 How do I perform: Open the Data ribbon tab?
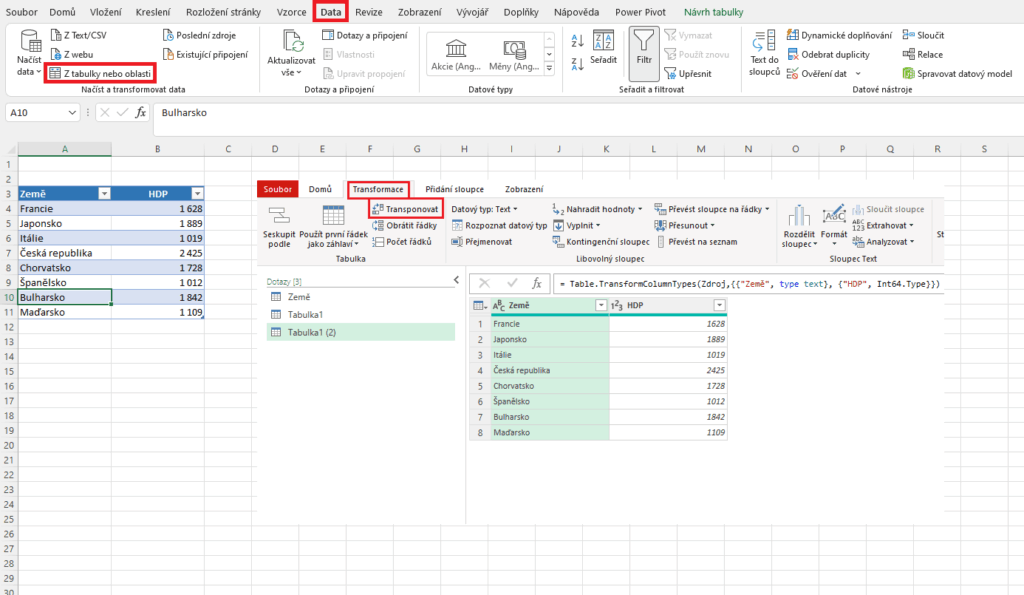coord(330,12)
